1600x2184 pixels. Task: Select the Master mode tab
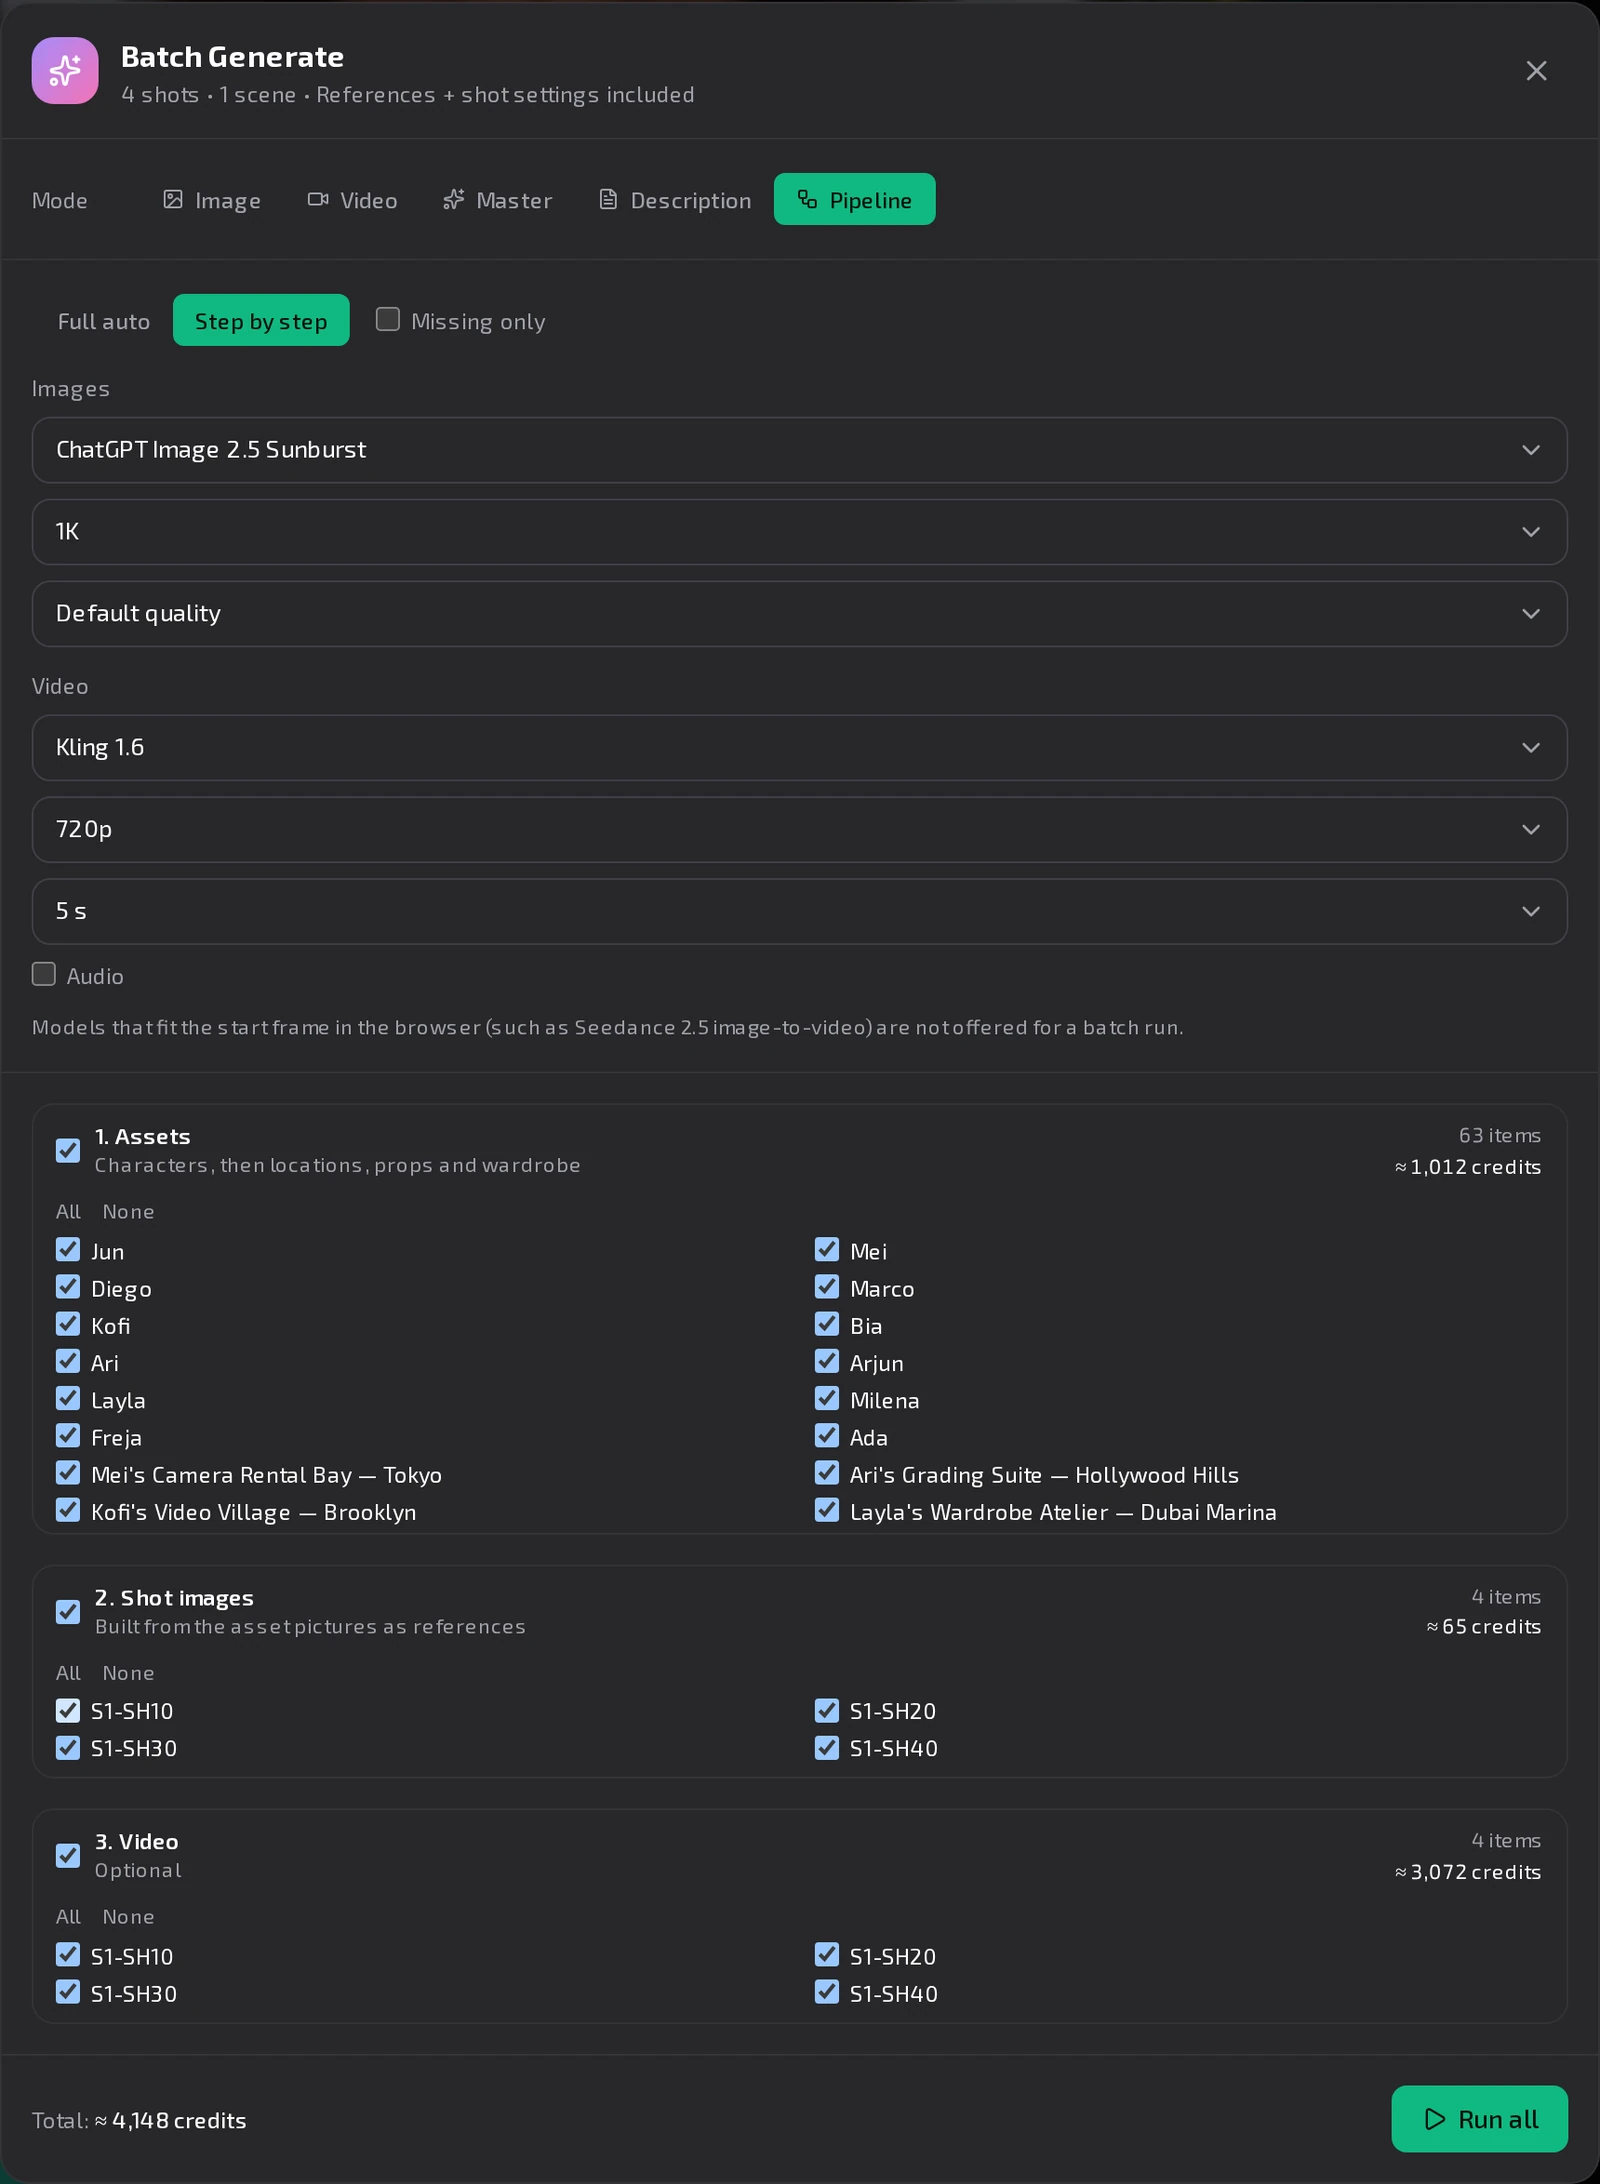[497, 200]
